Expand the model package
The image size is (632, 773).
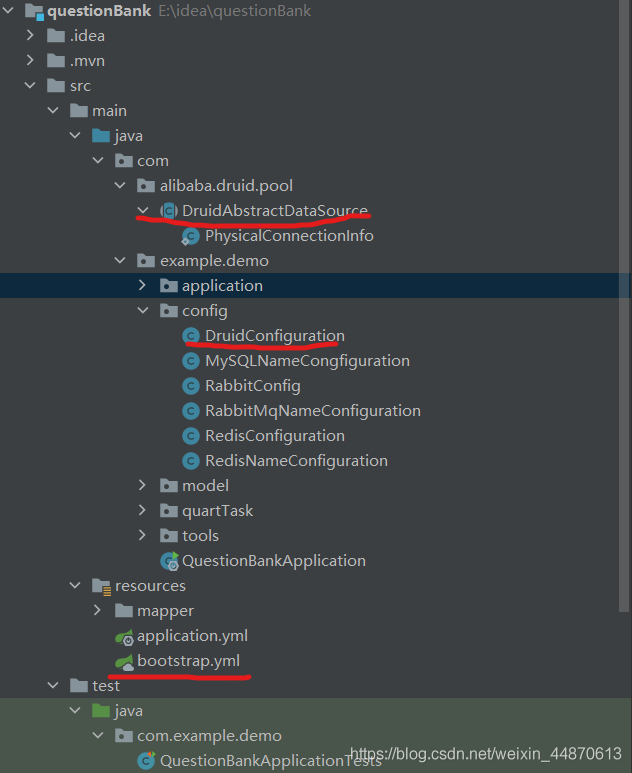coord(142,485)
